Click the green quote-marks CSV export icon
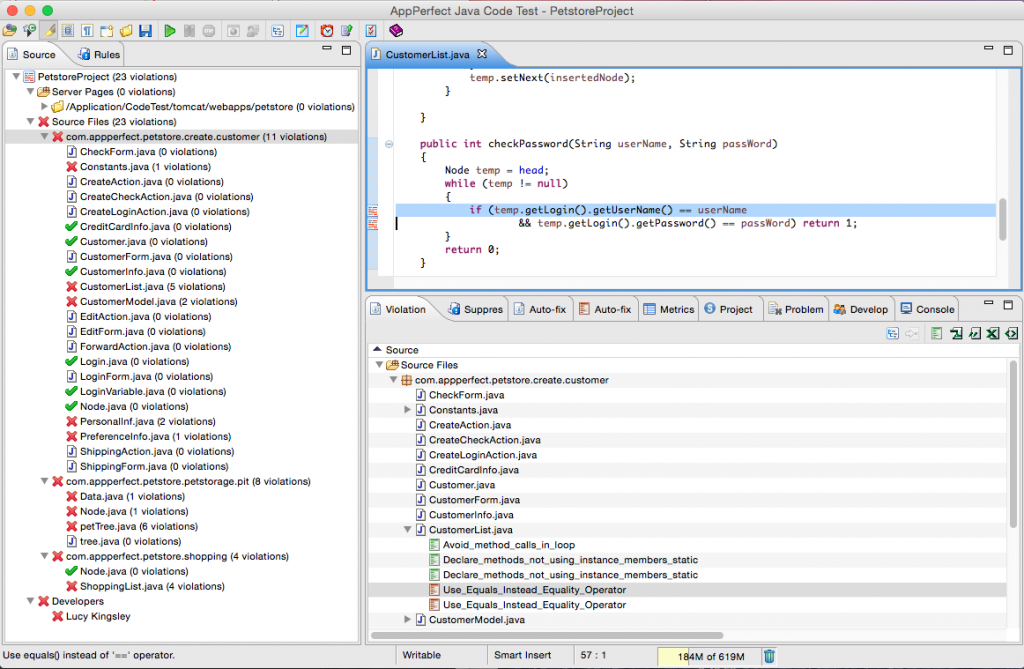This screenshot has height=669, width=1024. (x=975, y=333)
